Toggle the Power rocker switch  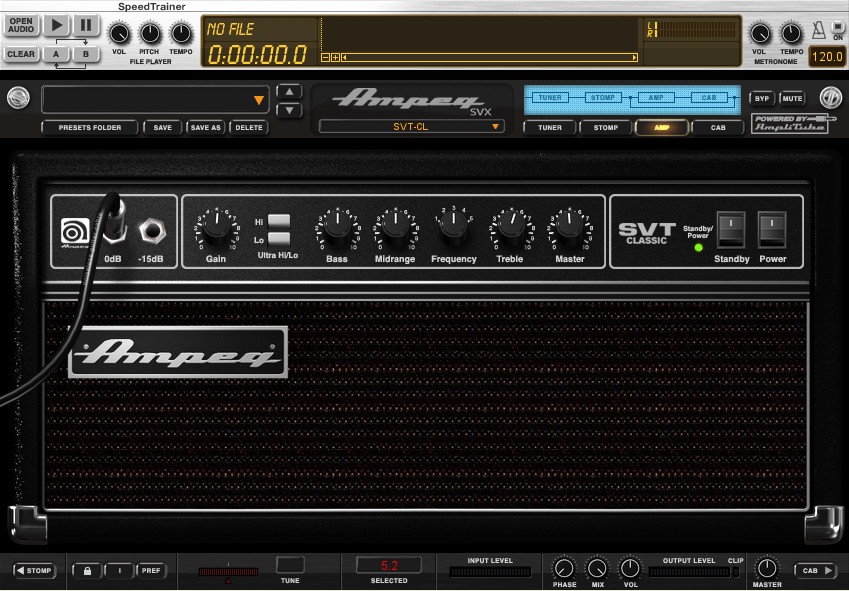coord(772,229)
